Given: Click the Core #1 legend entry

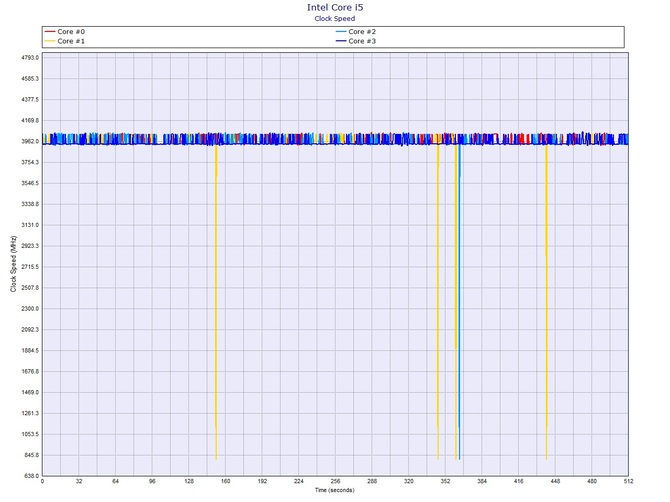Looking at the screenshot, I should click(x=65, y=41).
